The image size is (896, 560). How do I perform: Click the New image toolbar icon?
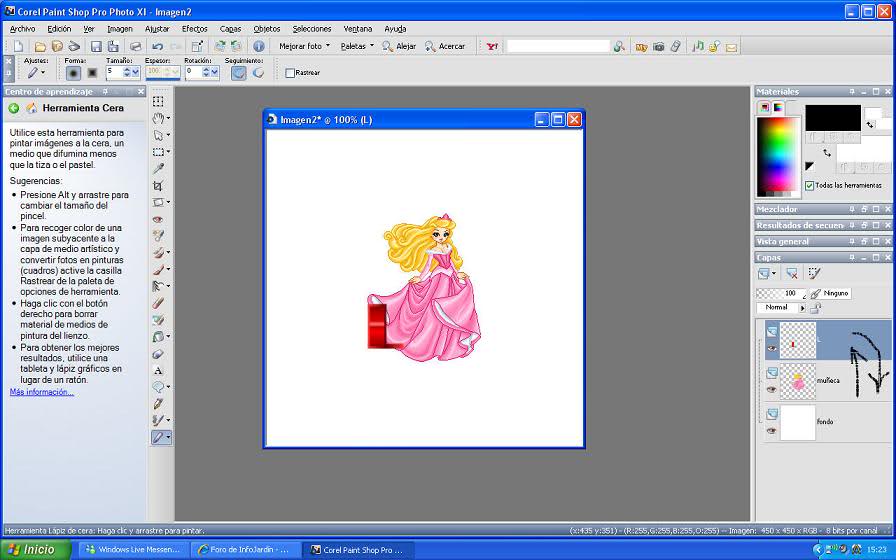[x=19, y=46]
